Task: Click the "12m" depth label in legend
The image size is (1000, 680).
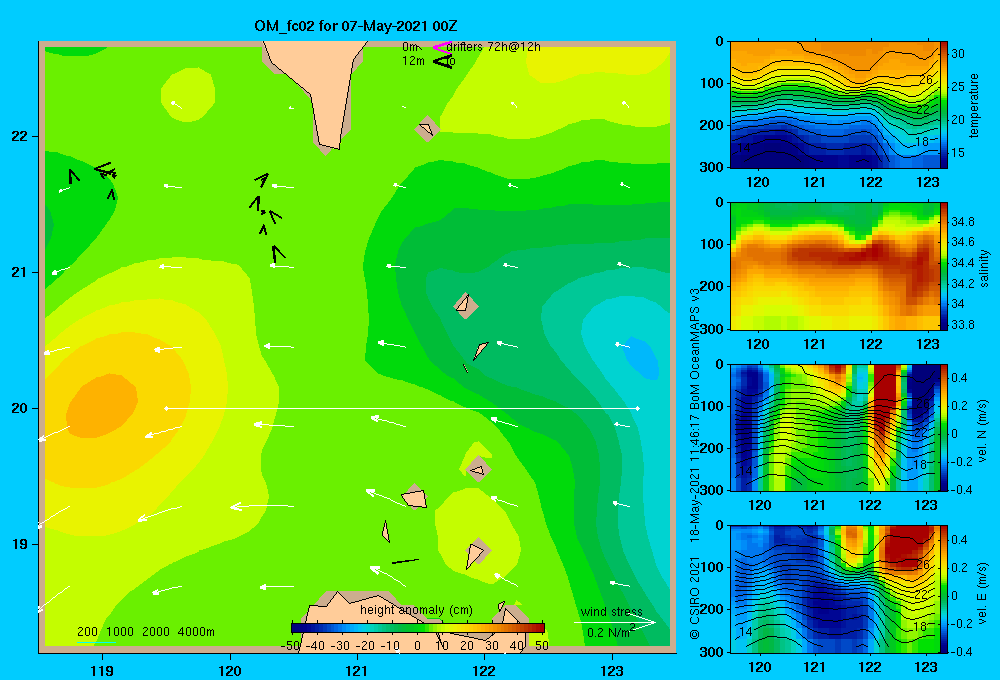Action: [x=413, y=61]
